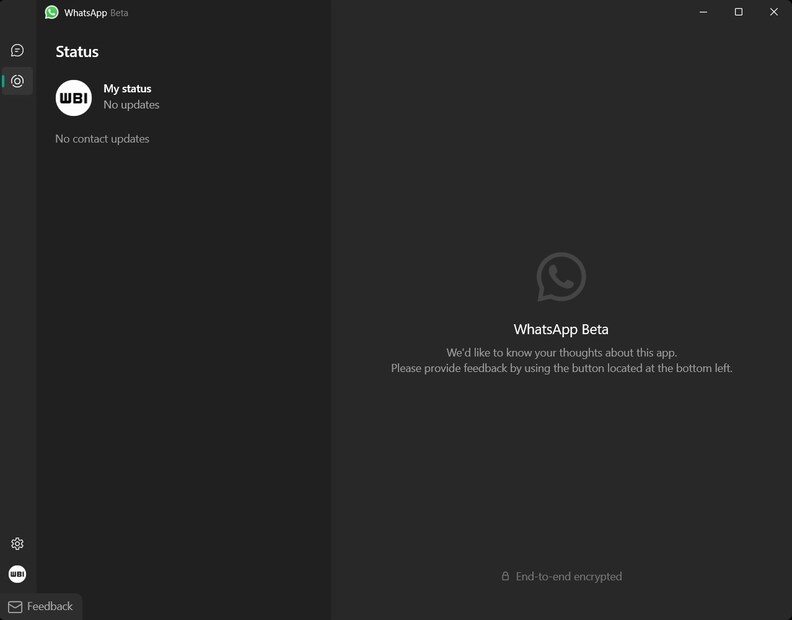Click the WhatsApp logo in title bar
The height and width of the screenshot is (620, 792).
pos(52,12)
